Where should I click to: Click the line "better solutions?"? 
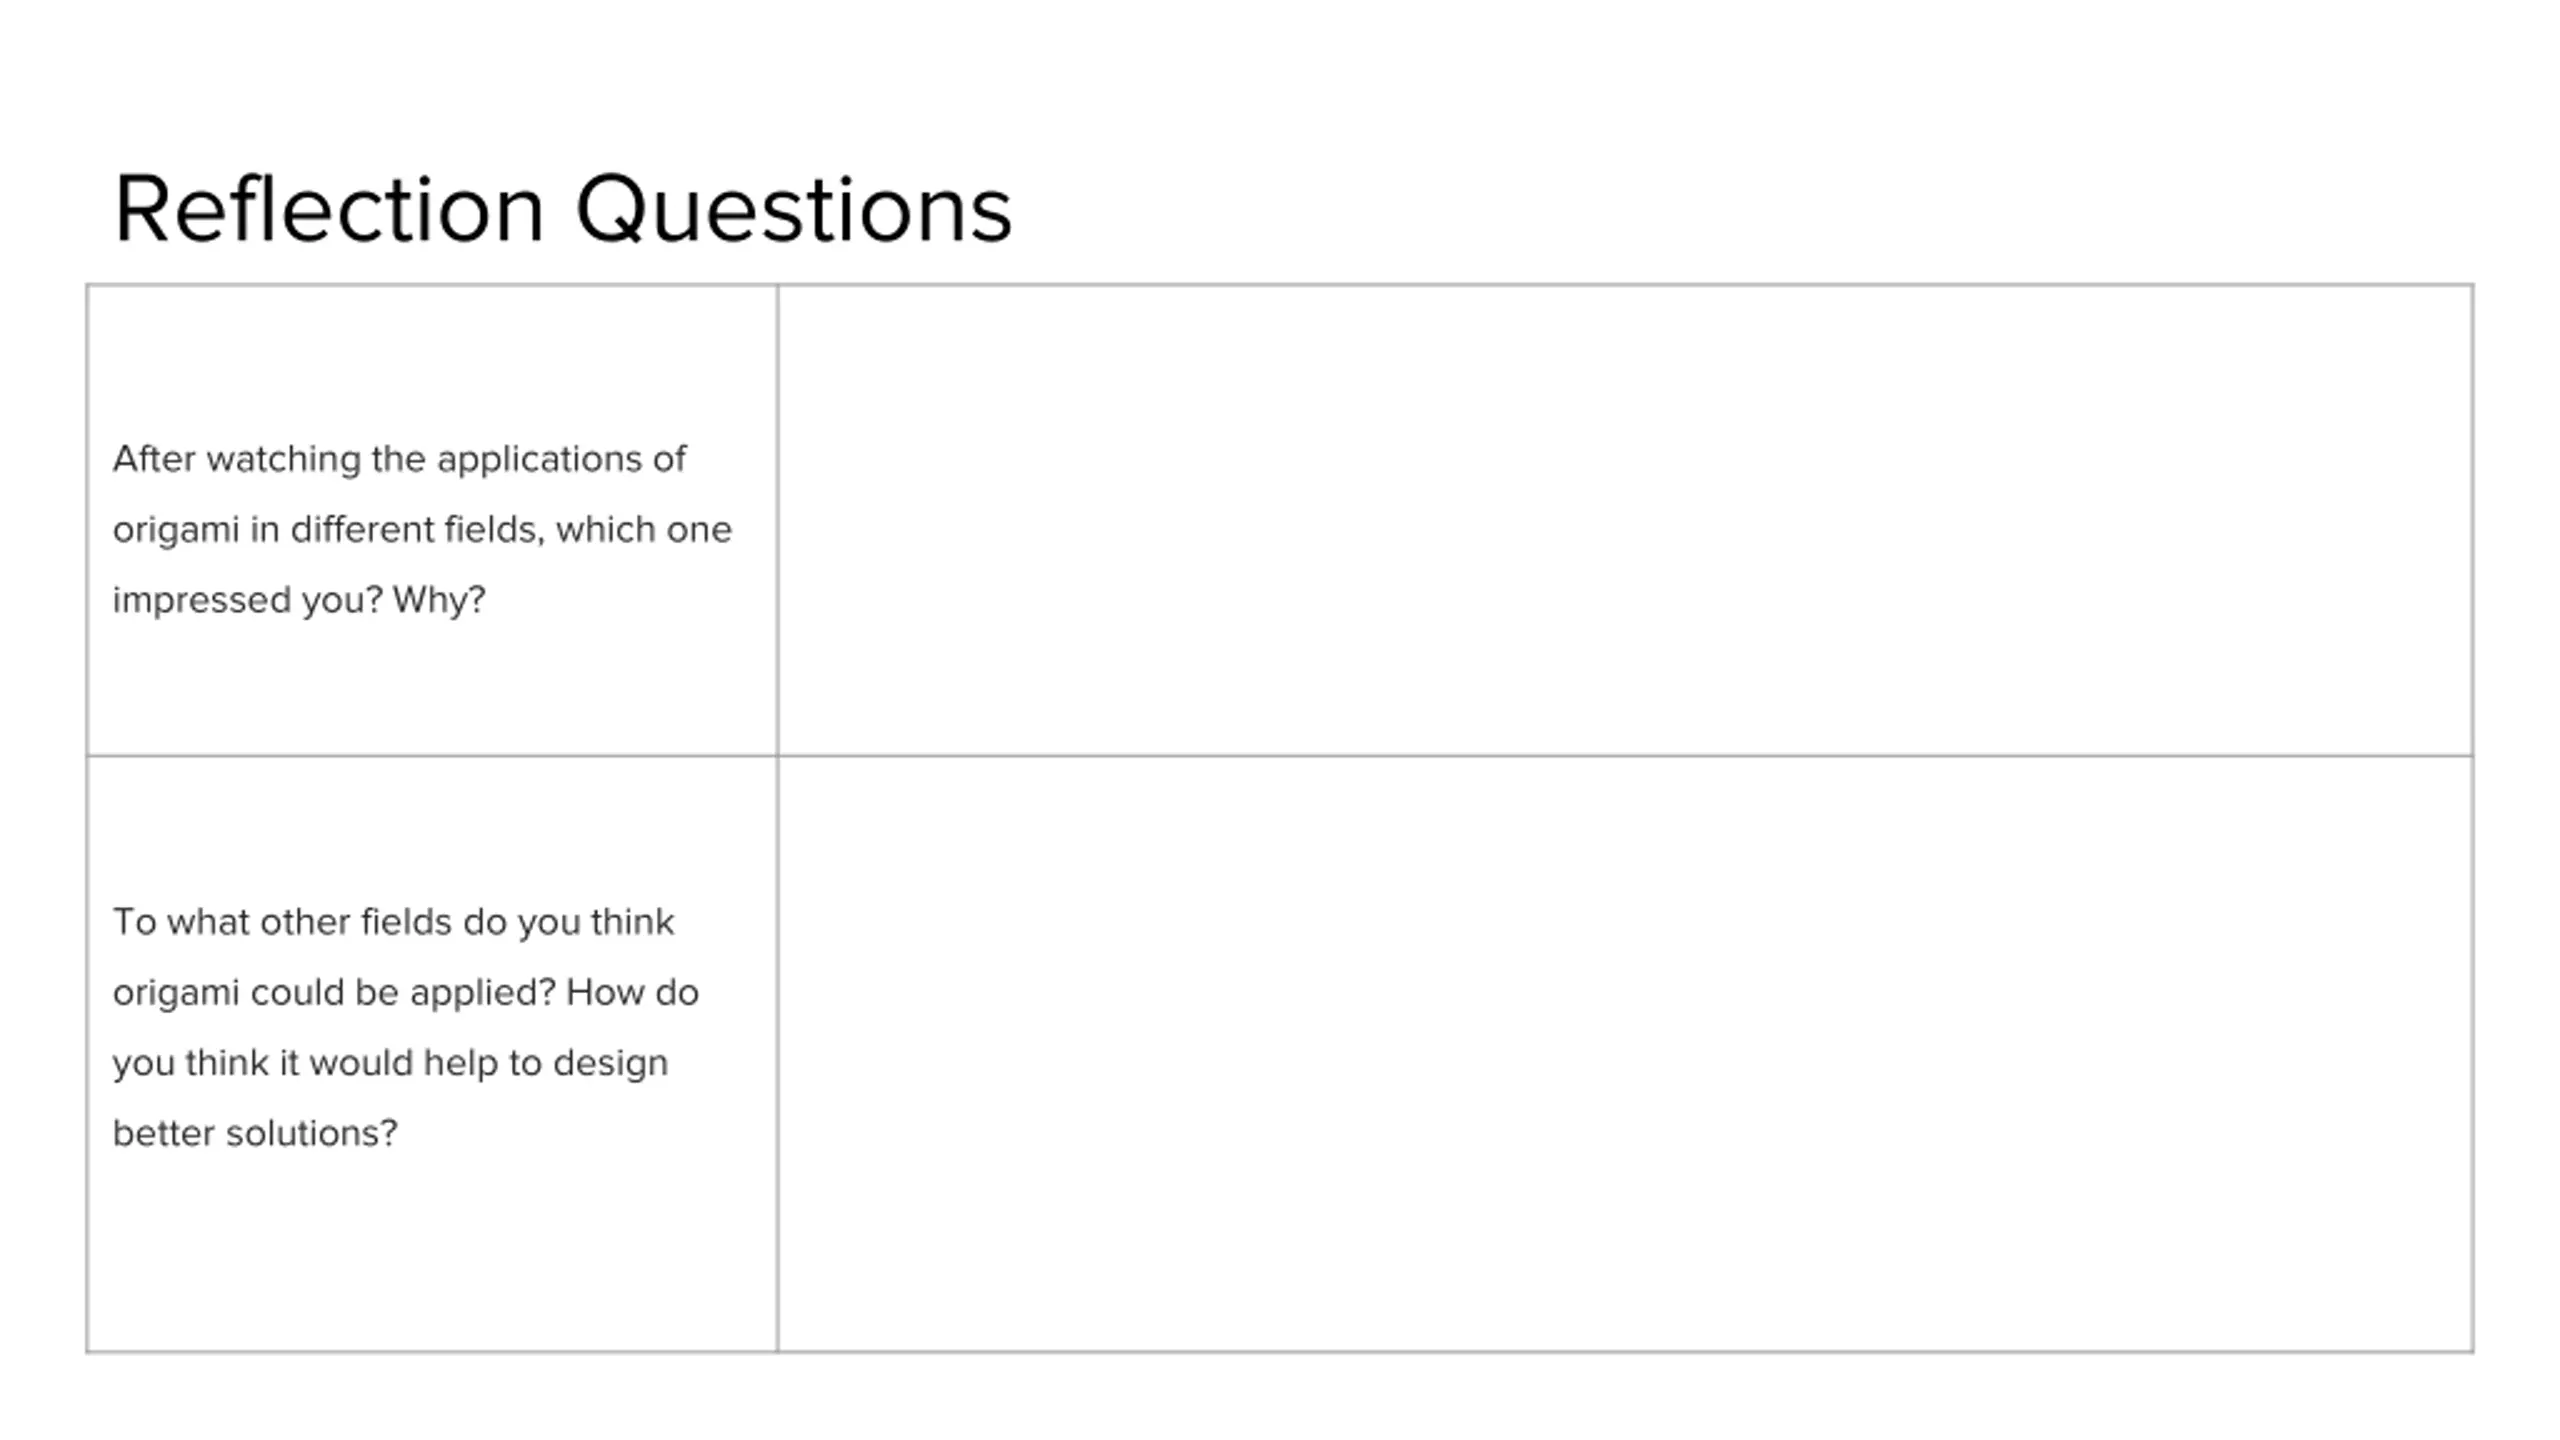tap(255, 1133)
